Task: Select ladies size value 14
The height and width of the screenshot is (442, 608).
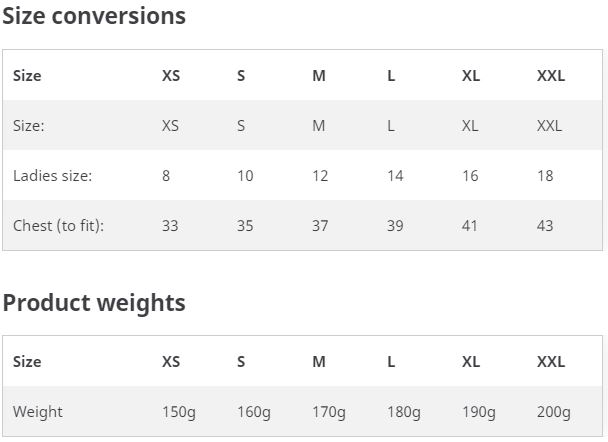Action: (x=395, y=176)
